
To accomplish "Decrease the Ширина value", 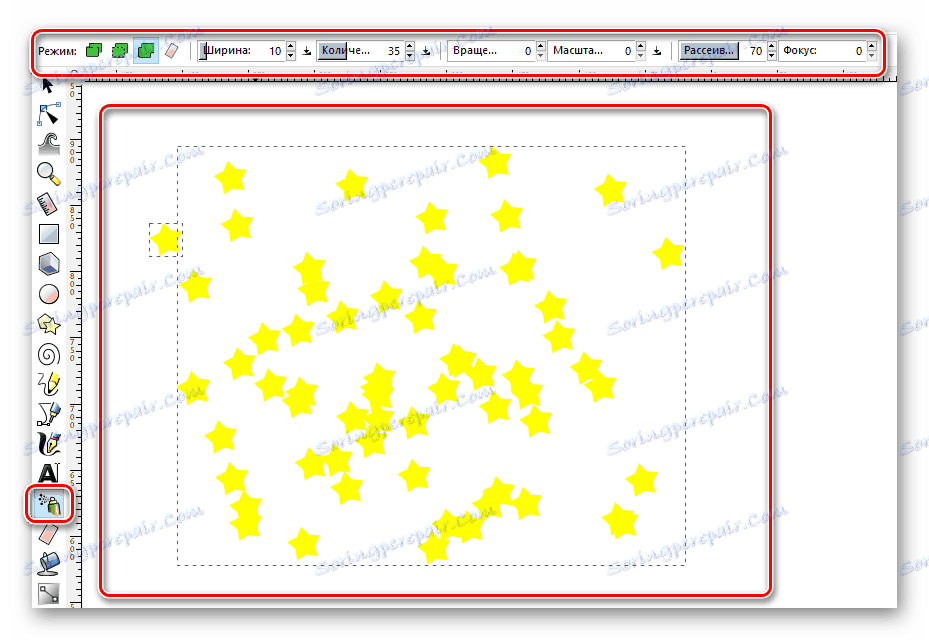I will (x=290, y=56).
